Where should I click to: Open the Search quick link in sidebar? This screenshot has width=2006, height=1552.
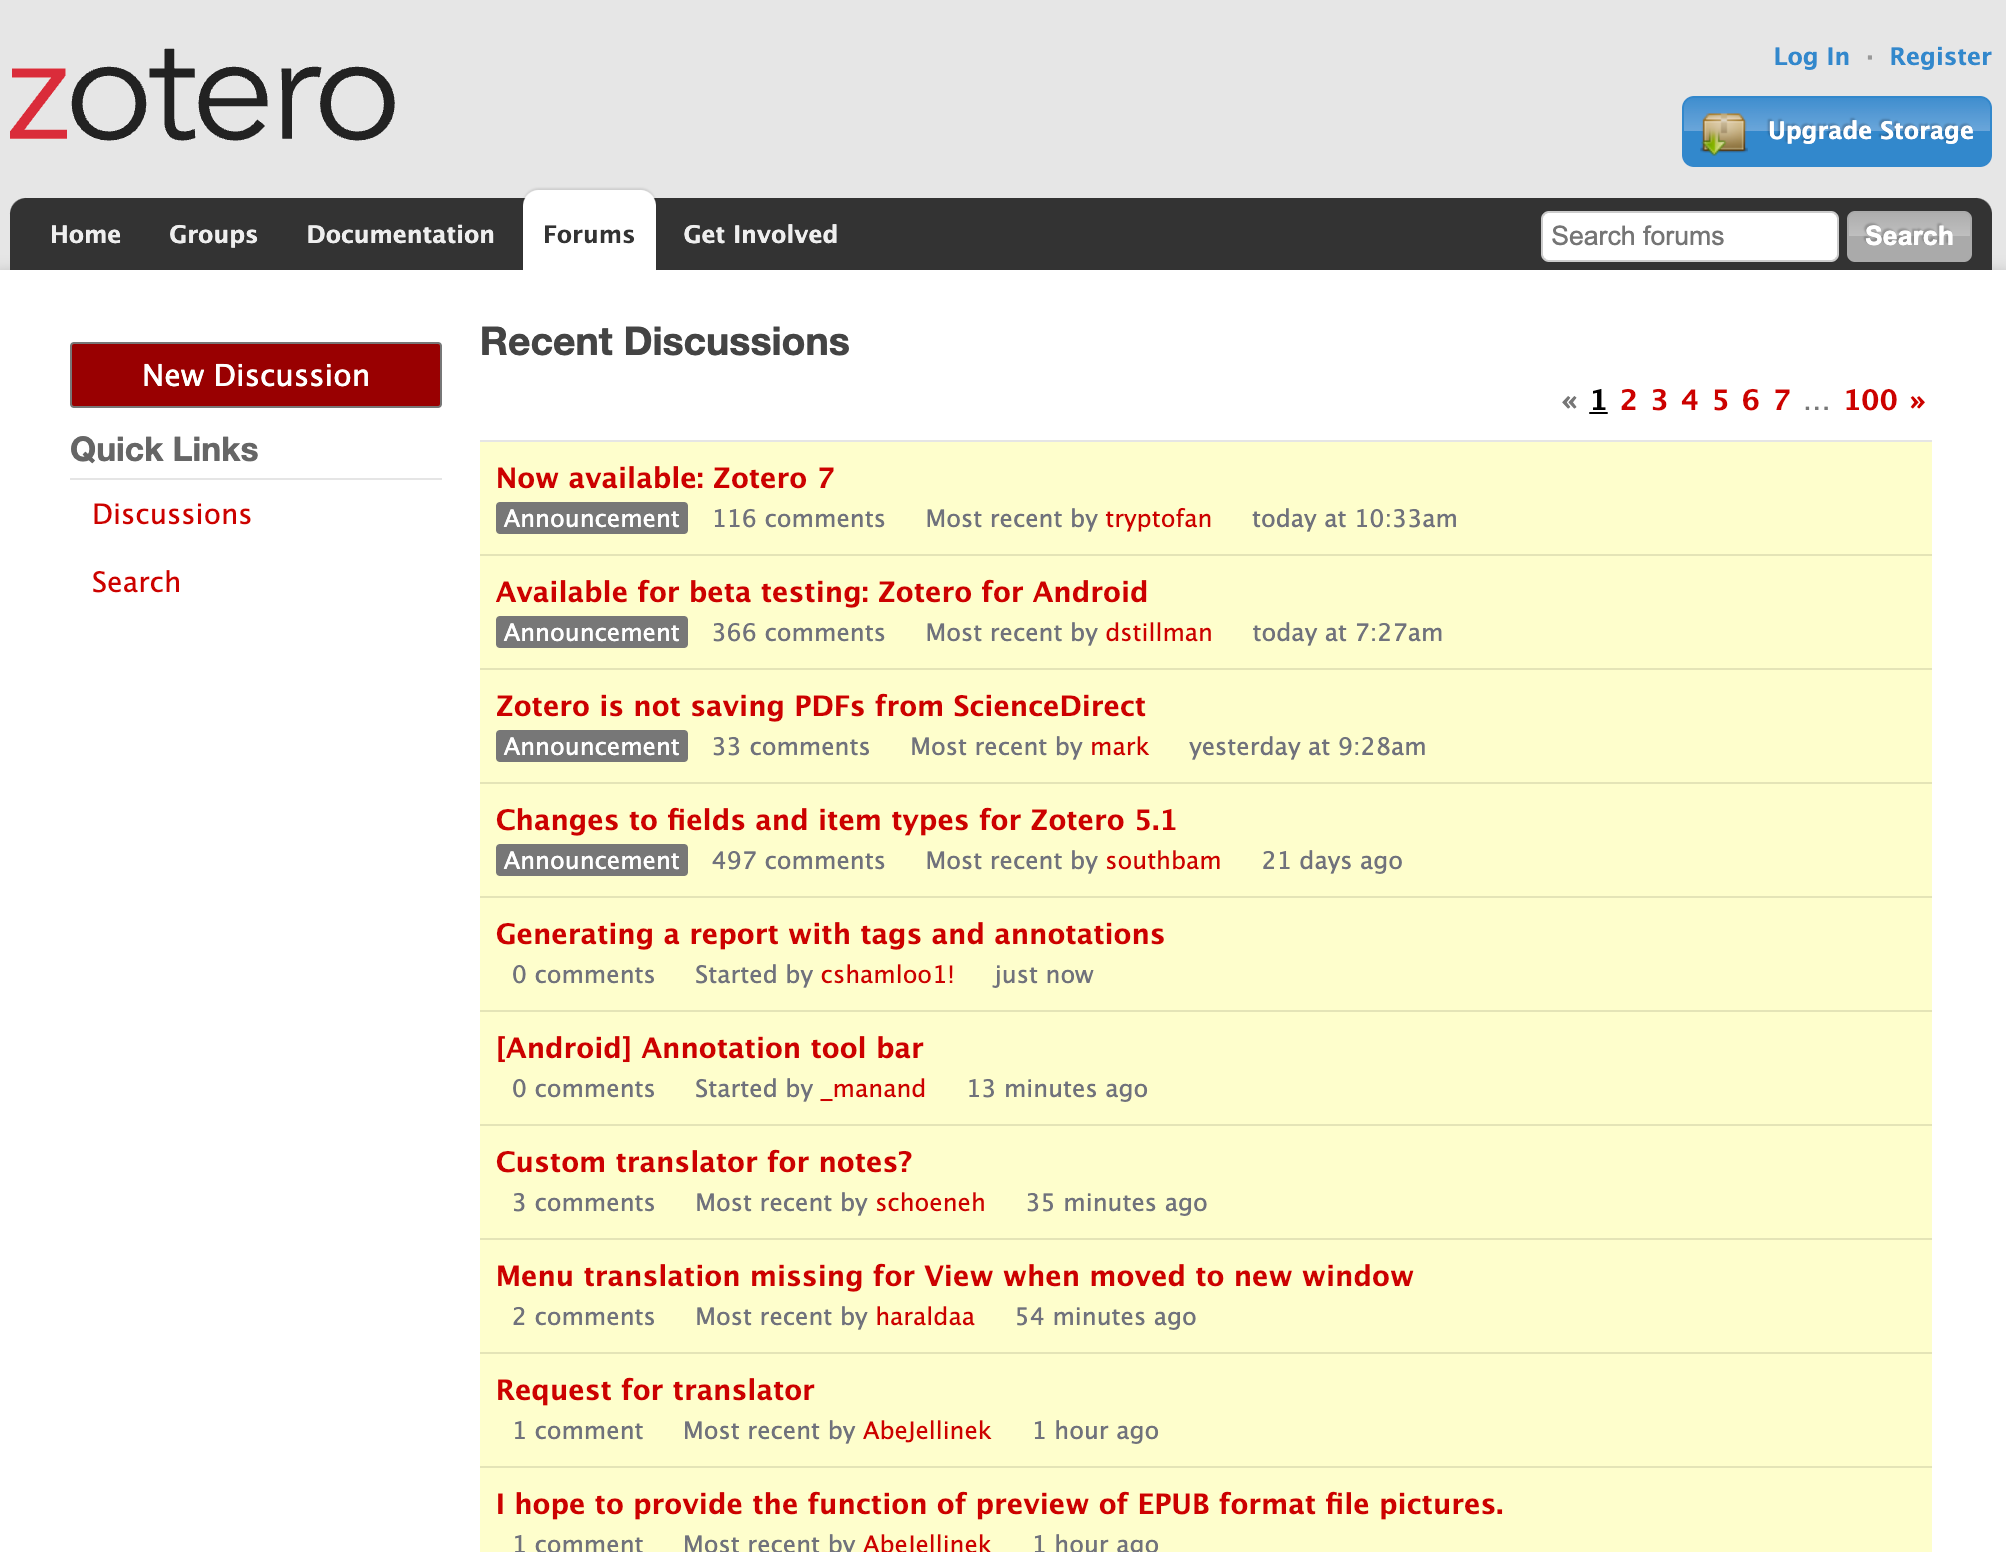[136, 582]
